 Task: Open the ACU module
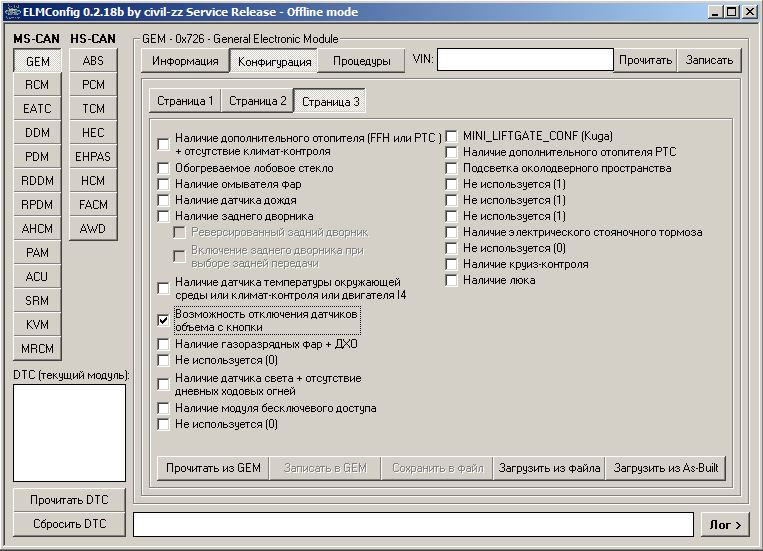[x=37, y=276]
